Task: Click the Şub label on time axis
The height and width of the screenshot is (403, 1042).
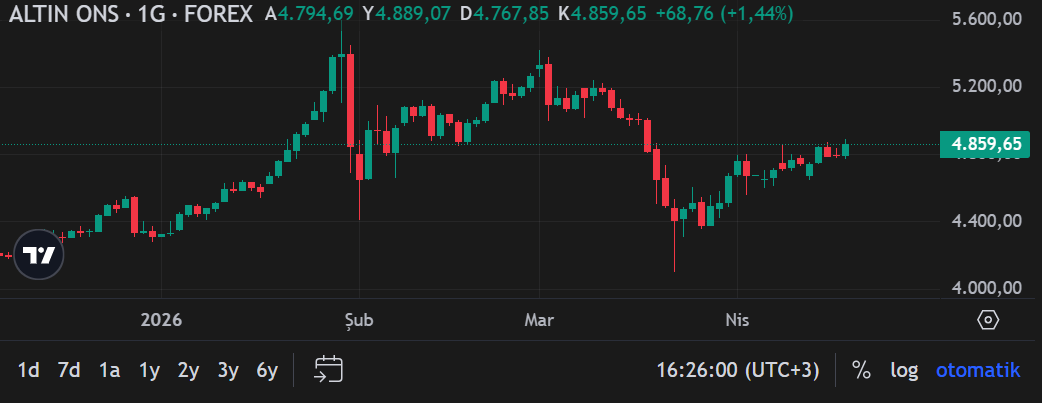Action: [x=358, y=321]
